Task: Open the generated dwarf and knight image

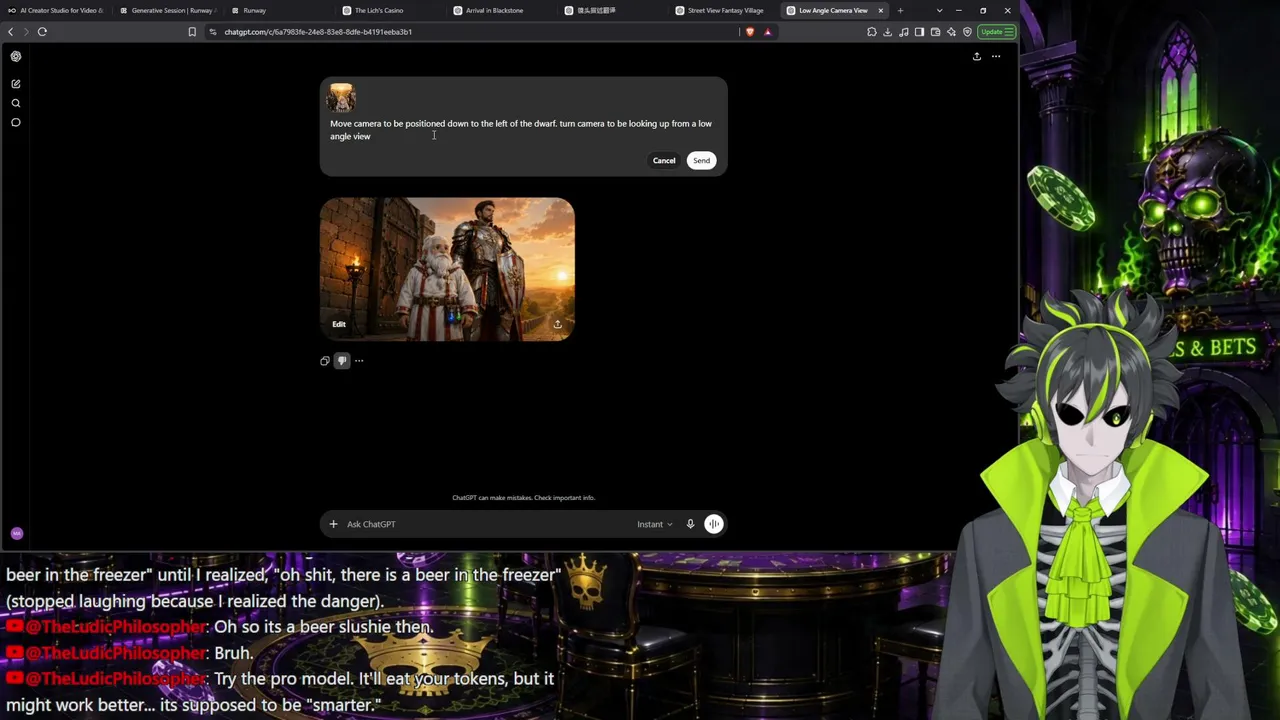Action: [447, 270]
